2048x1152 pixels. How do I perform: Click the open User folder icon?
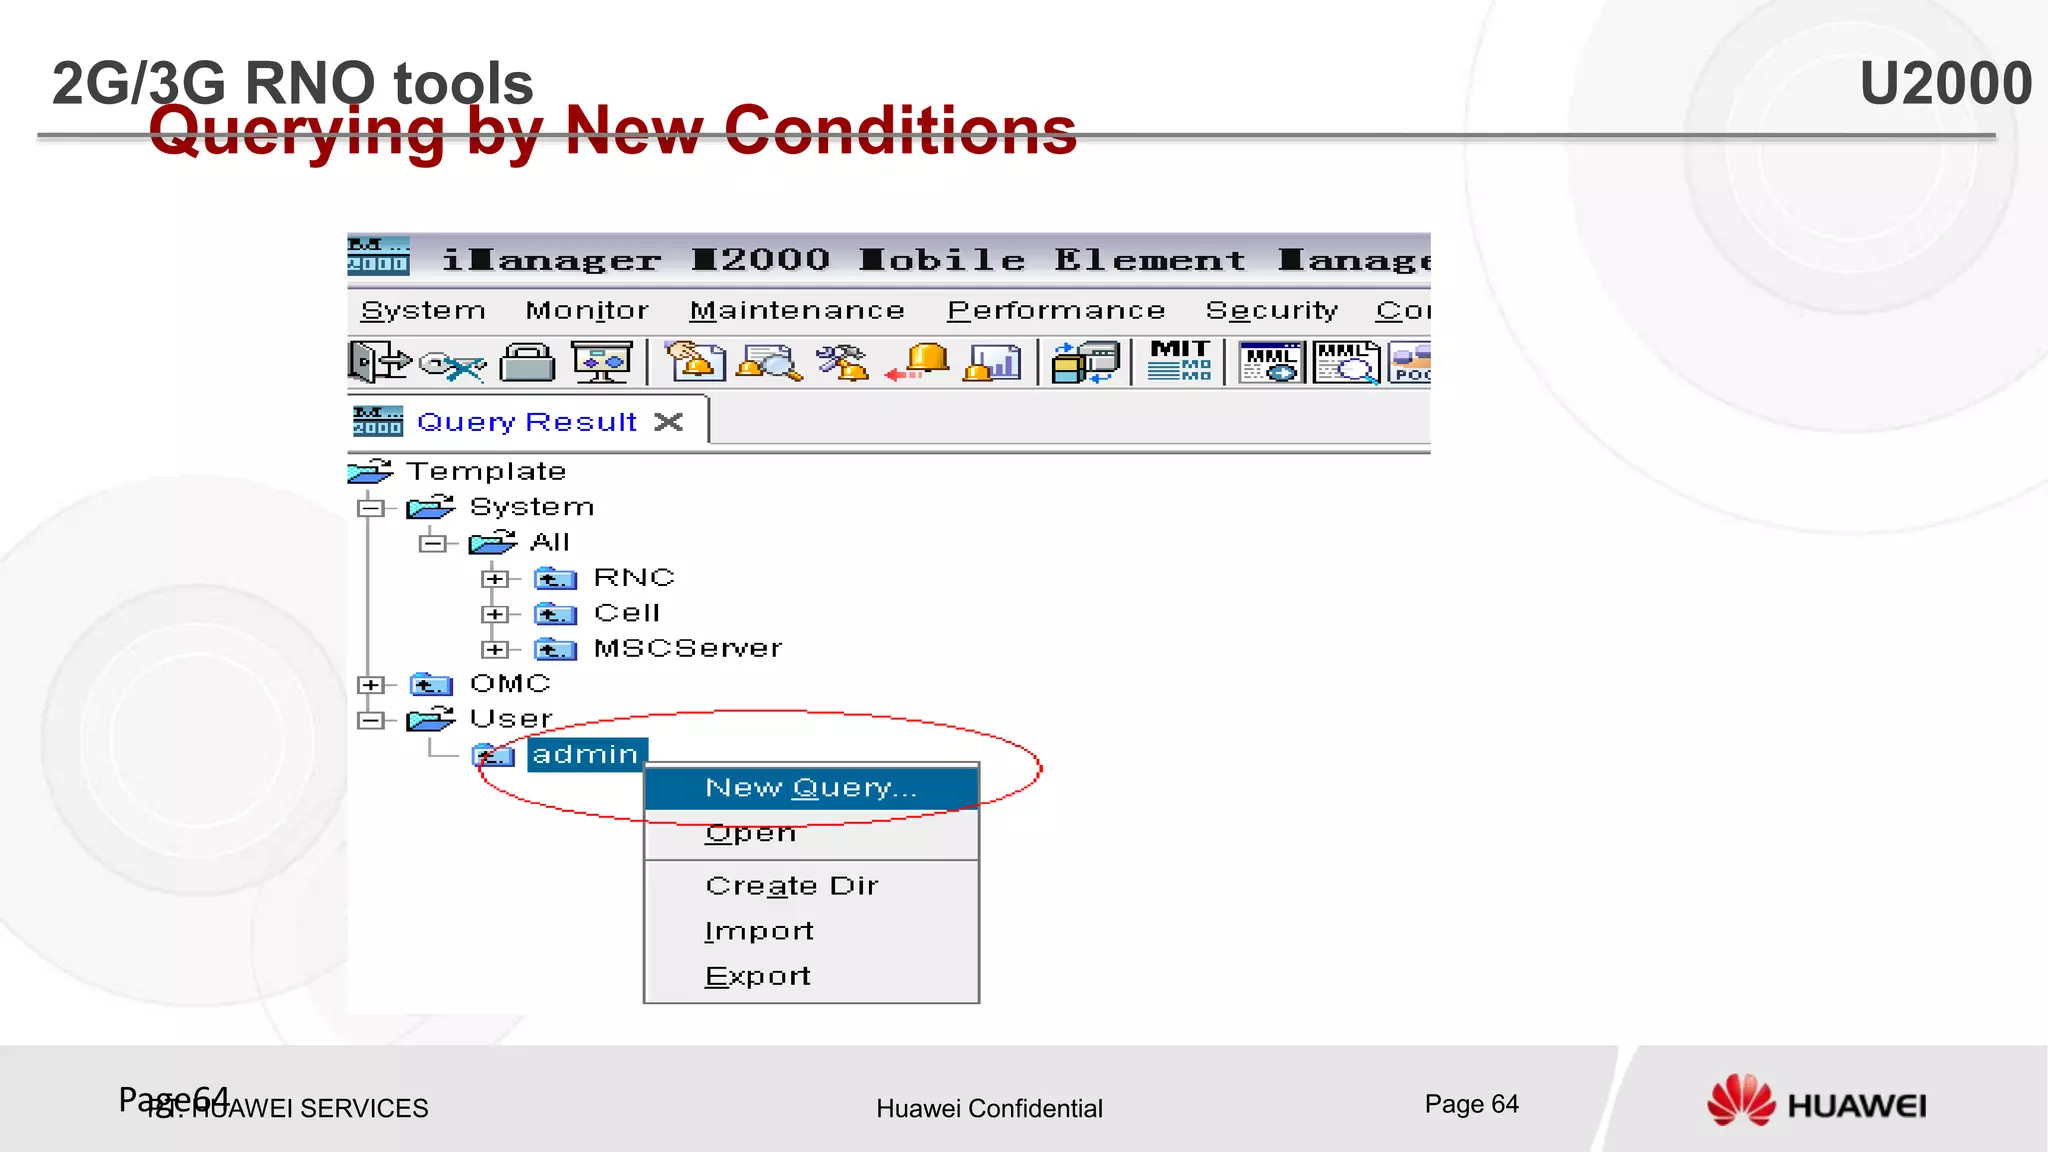point(431,718)
